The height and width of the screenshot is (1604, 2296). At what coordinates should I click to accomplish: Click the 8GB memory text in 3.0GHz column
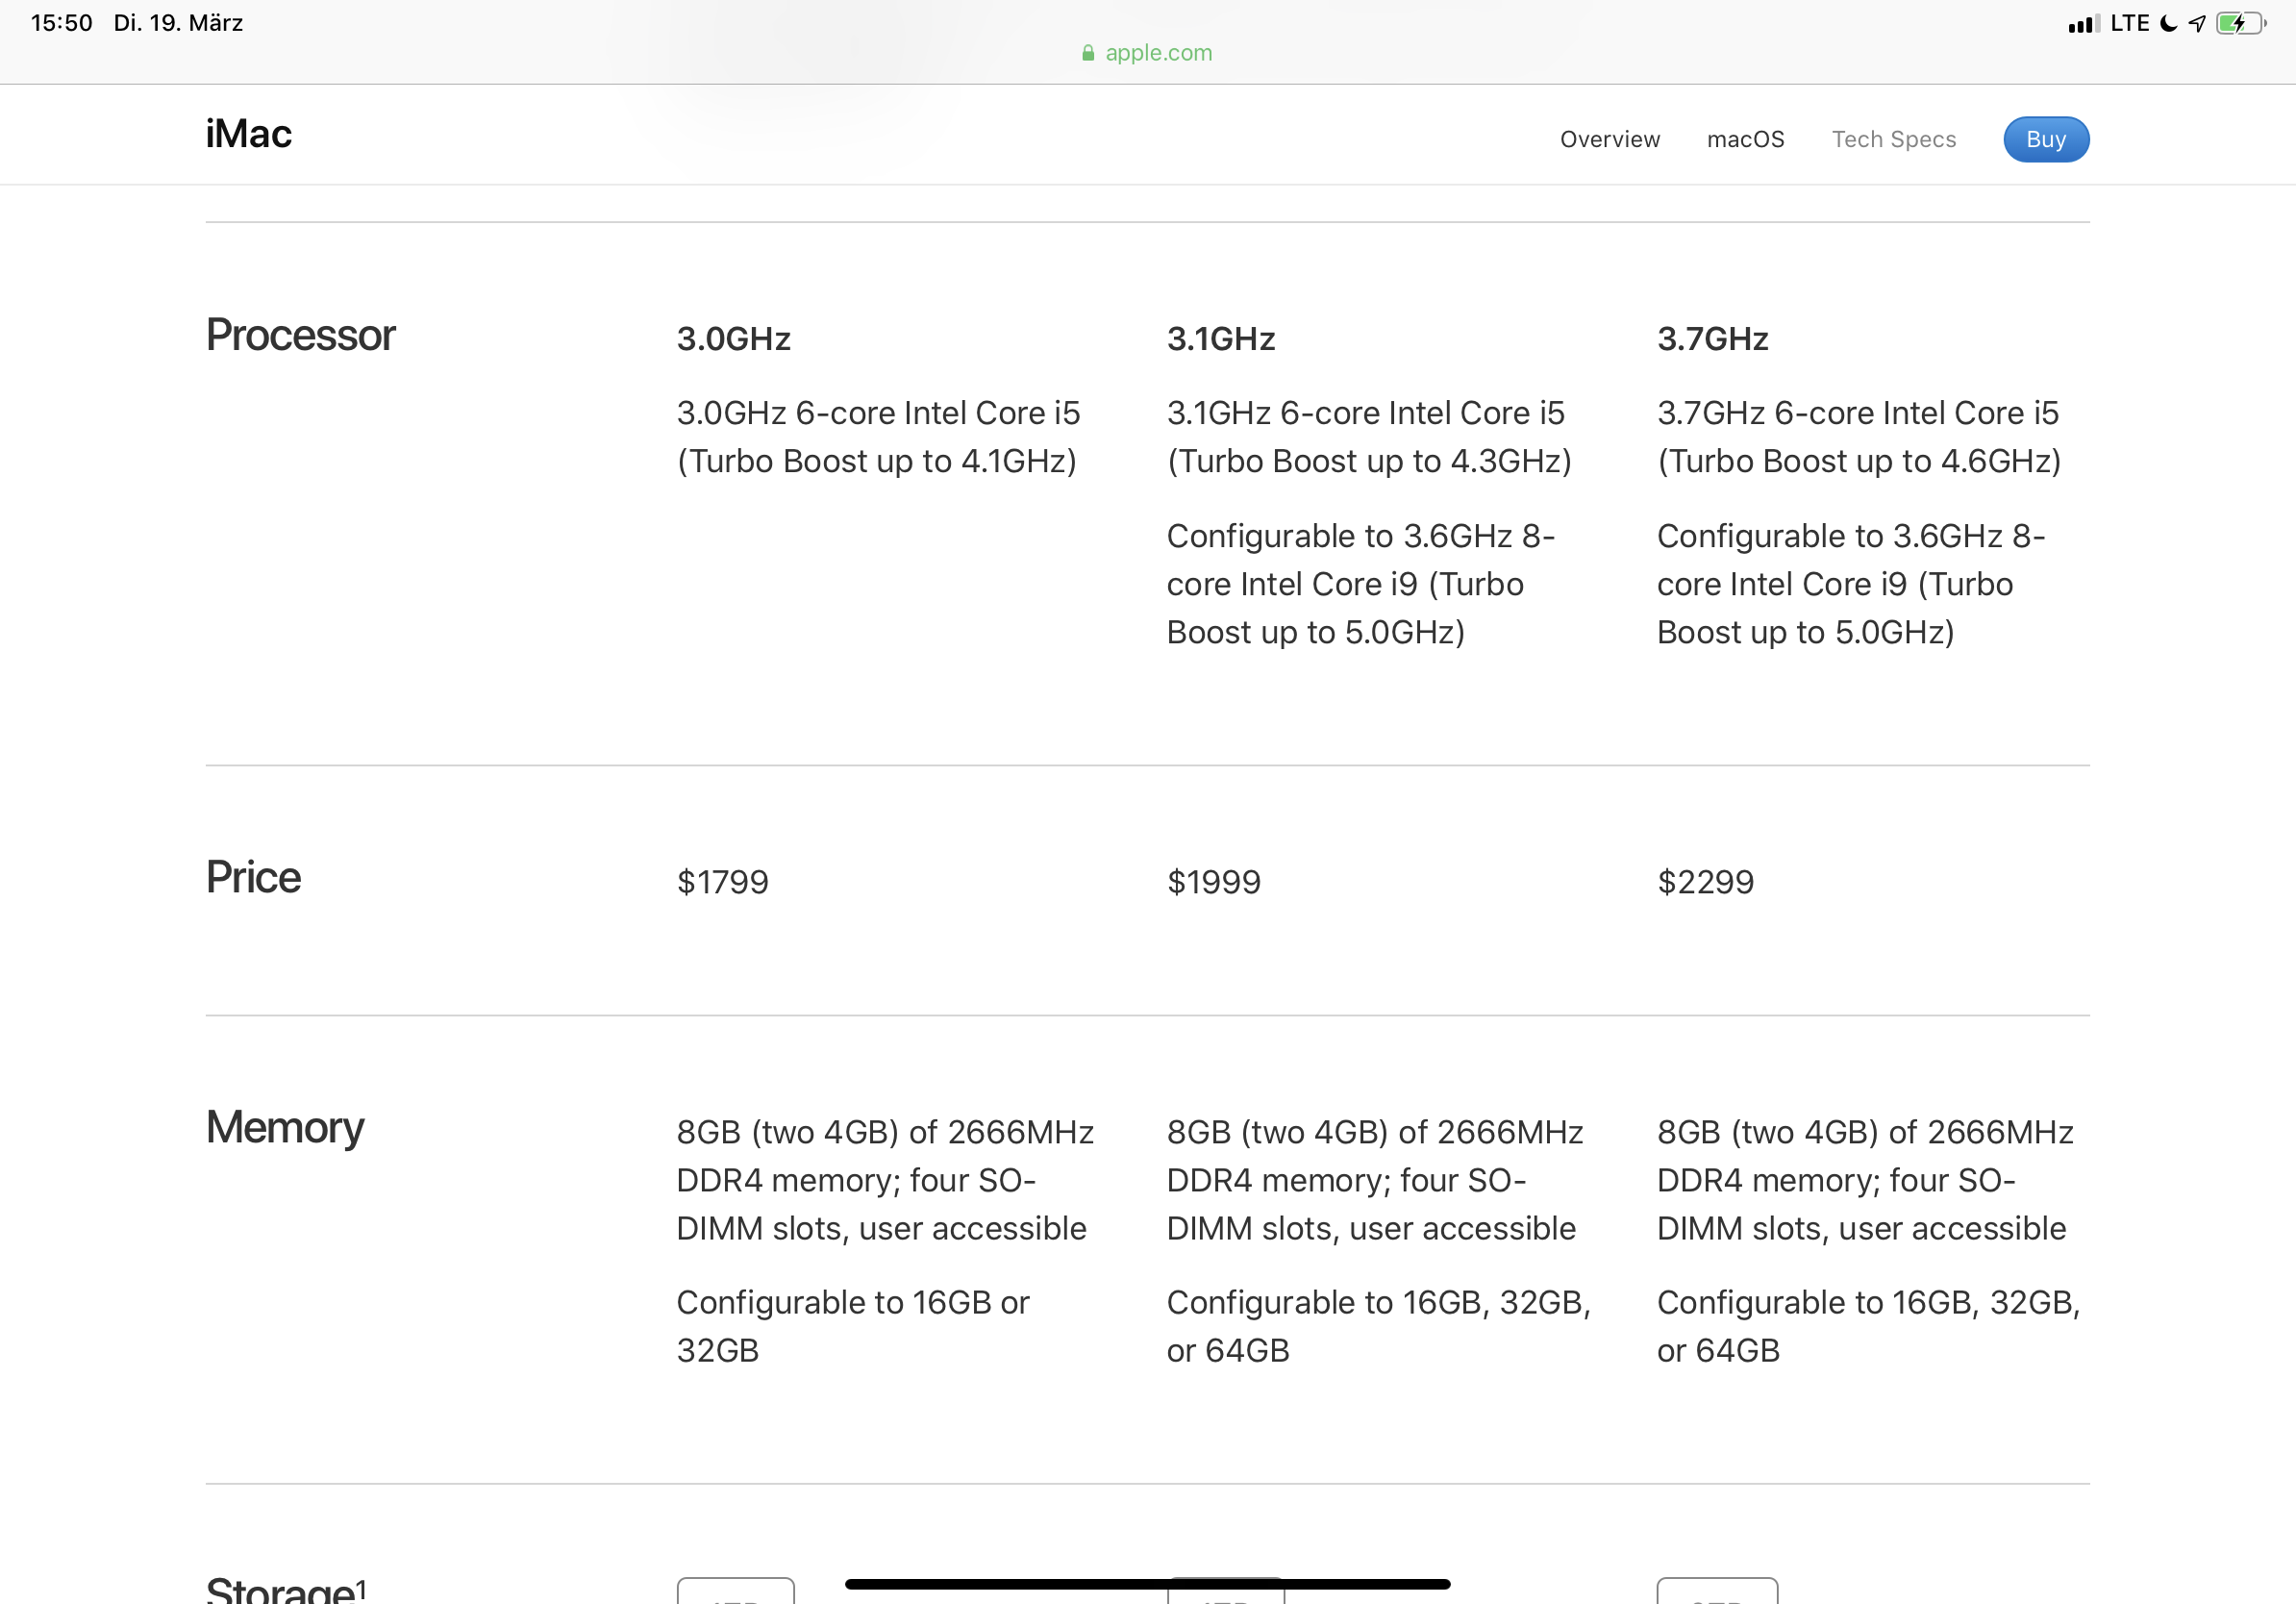tap(885, 1180)
